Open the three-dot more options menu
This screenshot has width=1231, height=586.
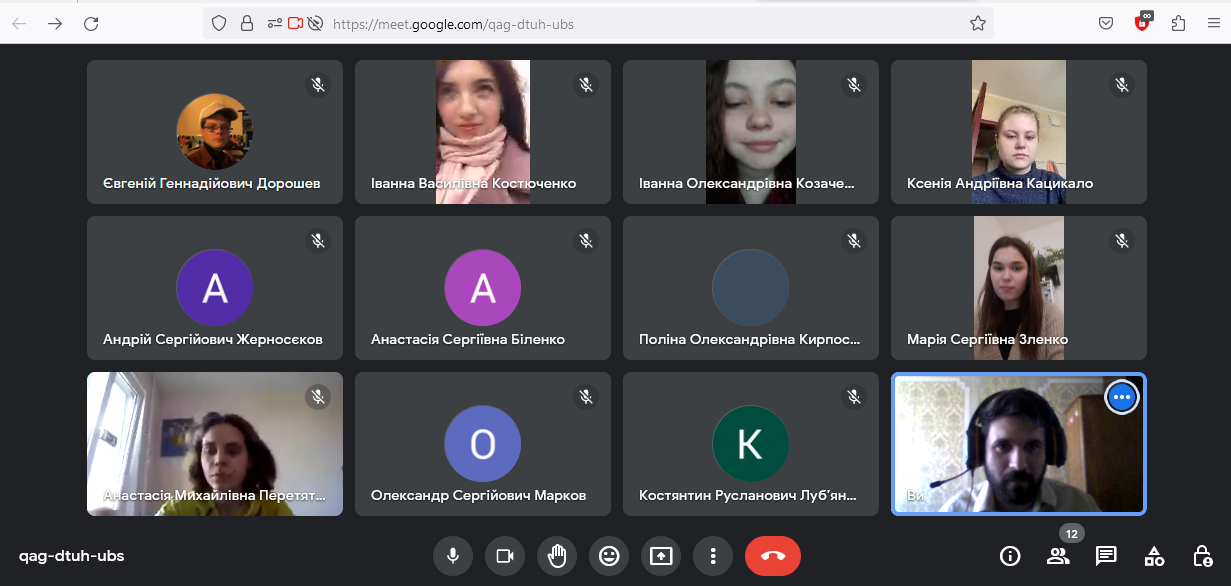[x=713, y=556]
